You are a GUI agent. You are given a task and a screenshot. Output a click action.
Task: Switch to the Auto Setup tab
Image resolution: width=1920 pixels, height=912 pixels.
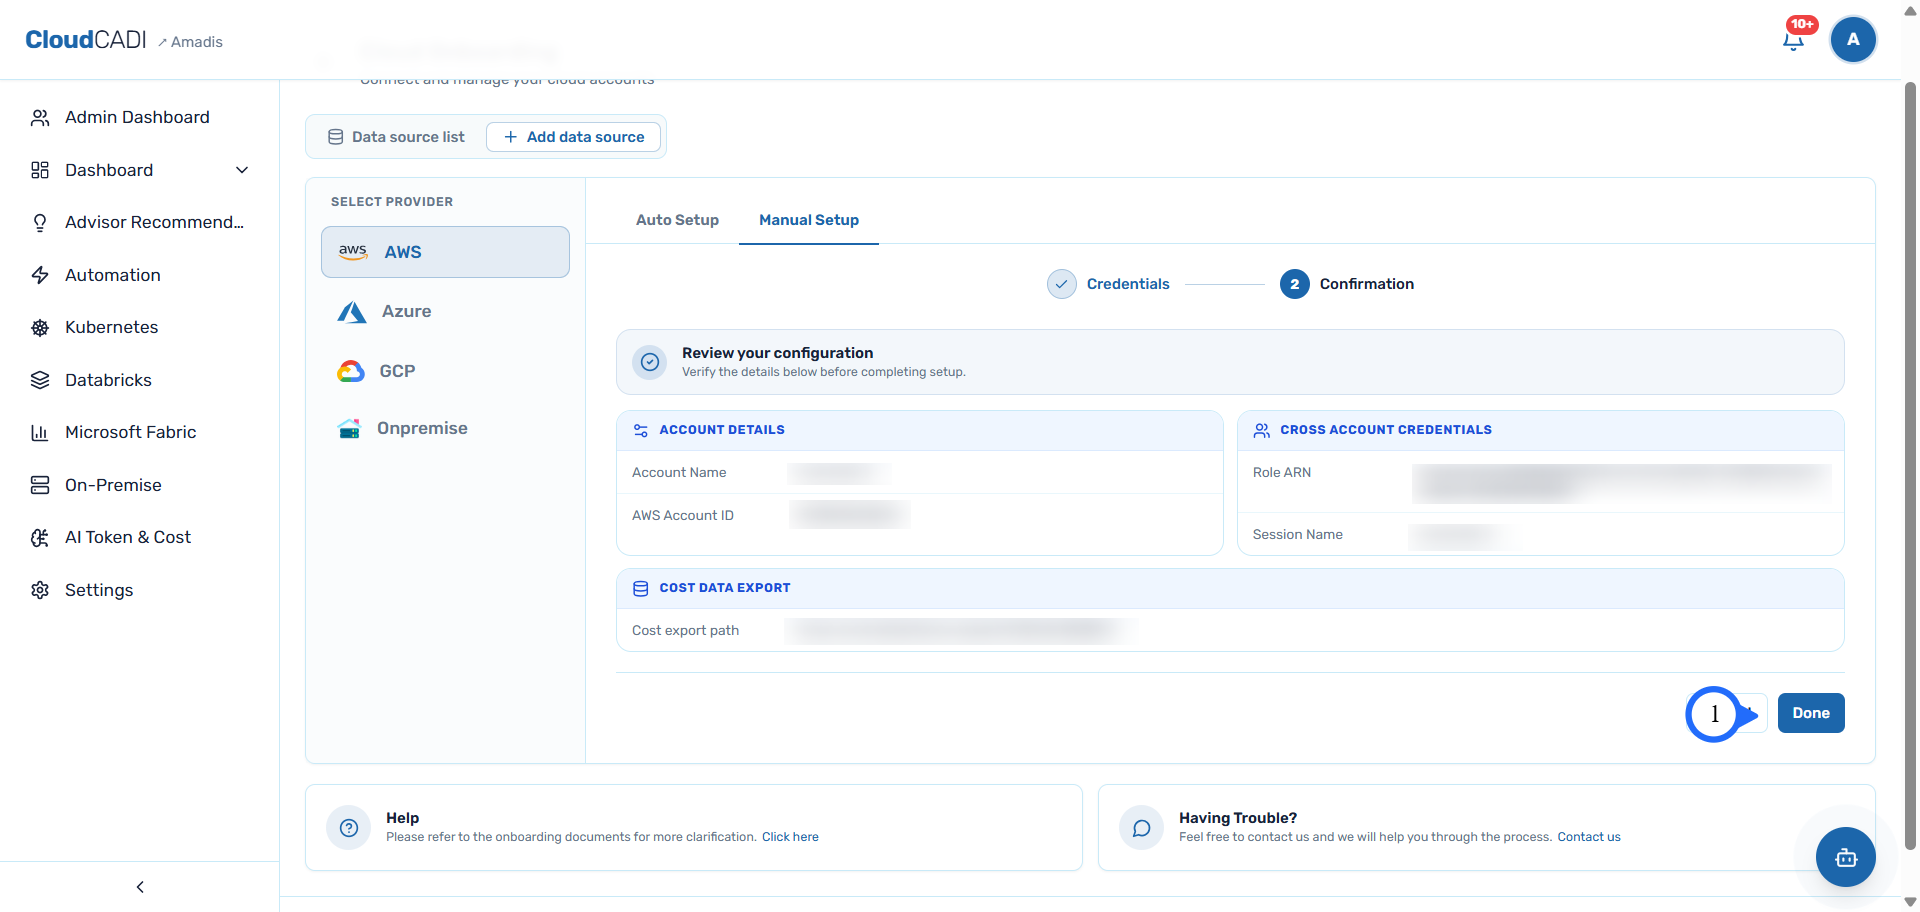677,220
